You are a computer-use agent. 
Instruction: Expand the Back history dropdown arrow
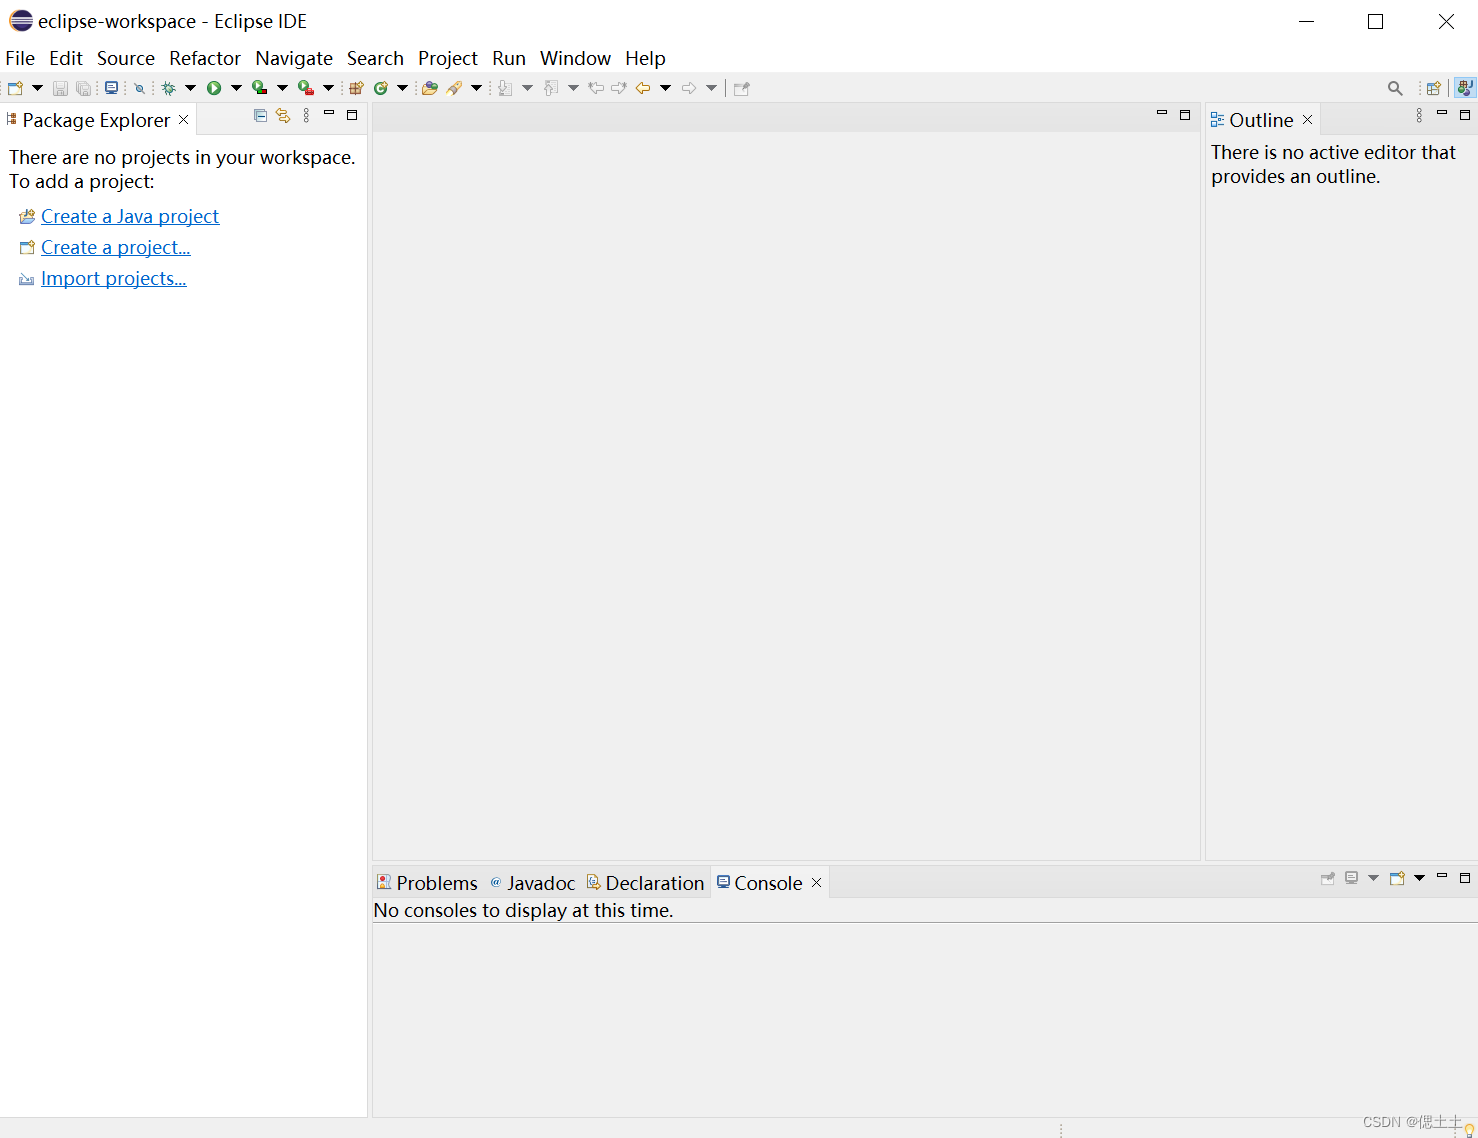(x=665, y=88)
